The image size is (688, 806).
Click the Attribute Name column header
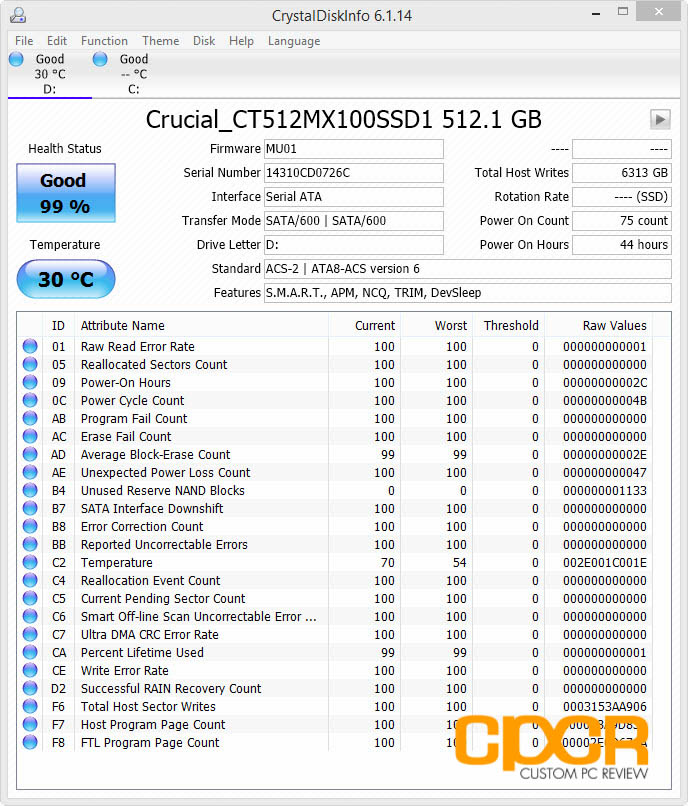(x=202, y=325)
